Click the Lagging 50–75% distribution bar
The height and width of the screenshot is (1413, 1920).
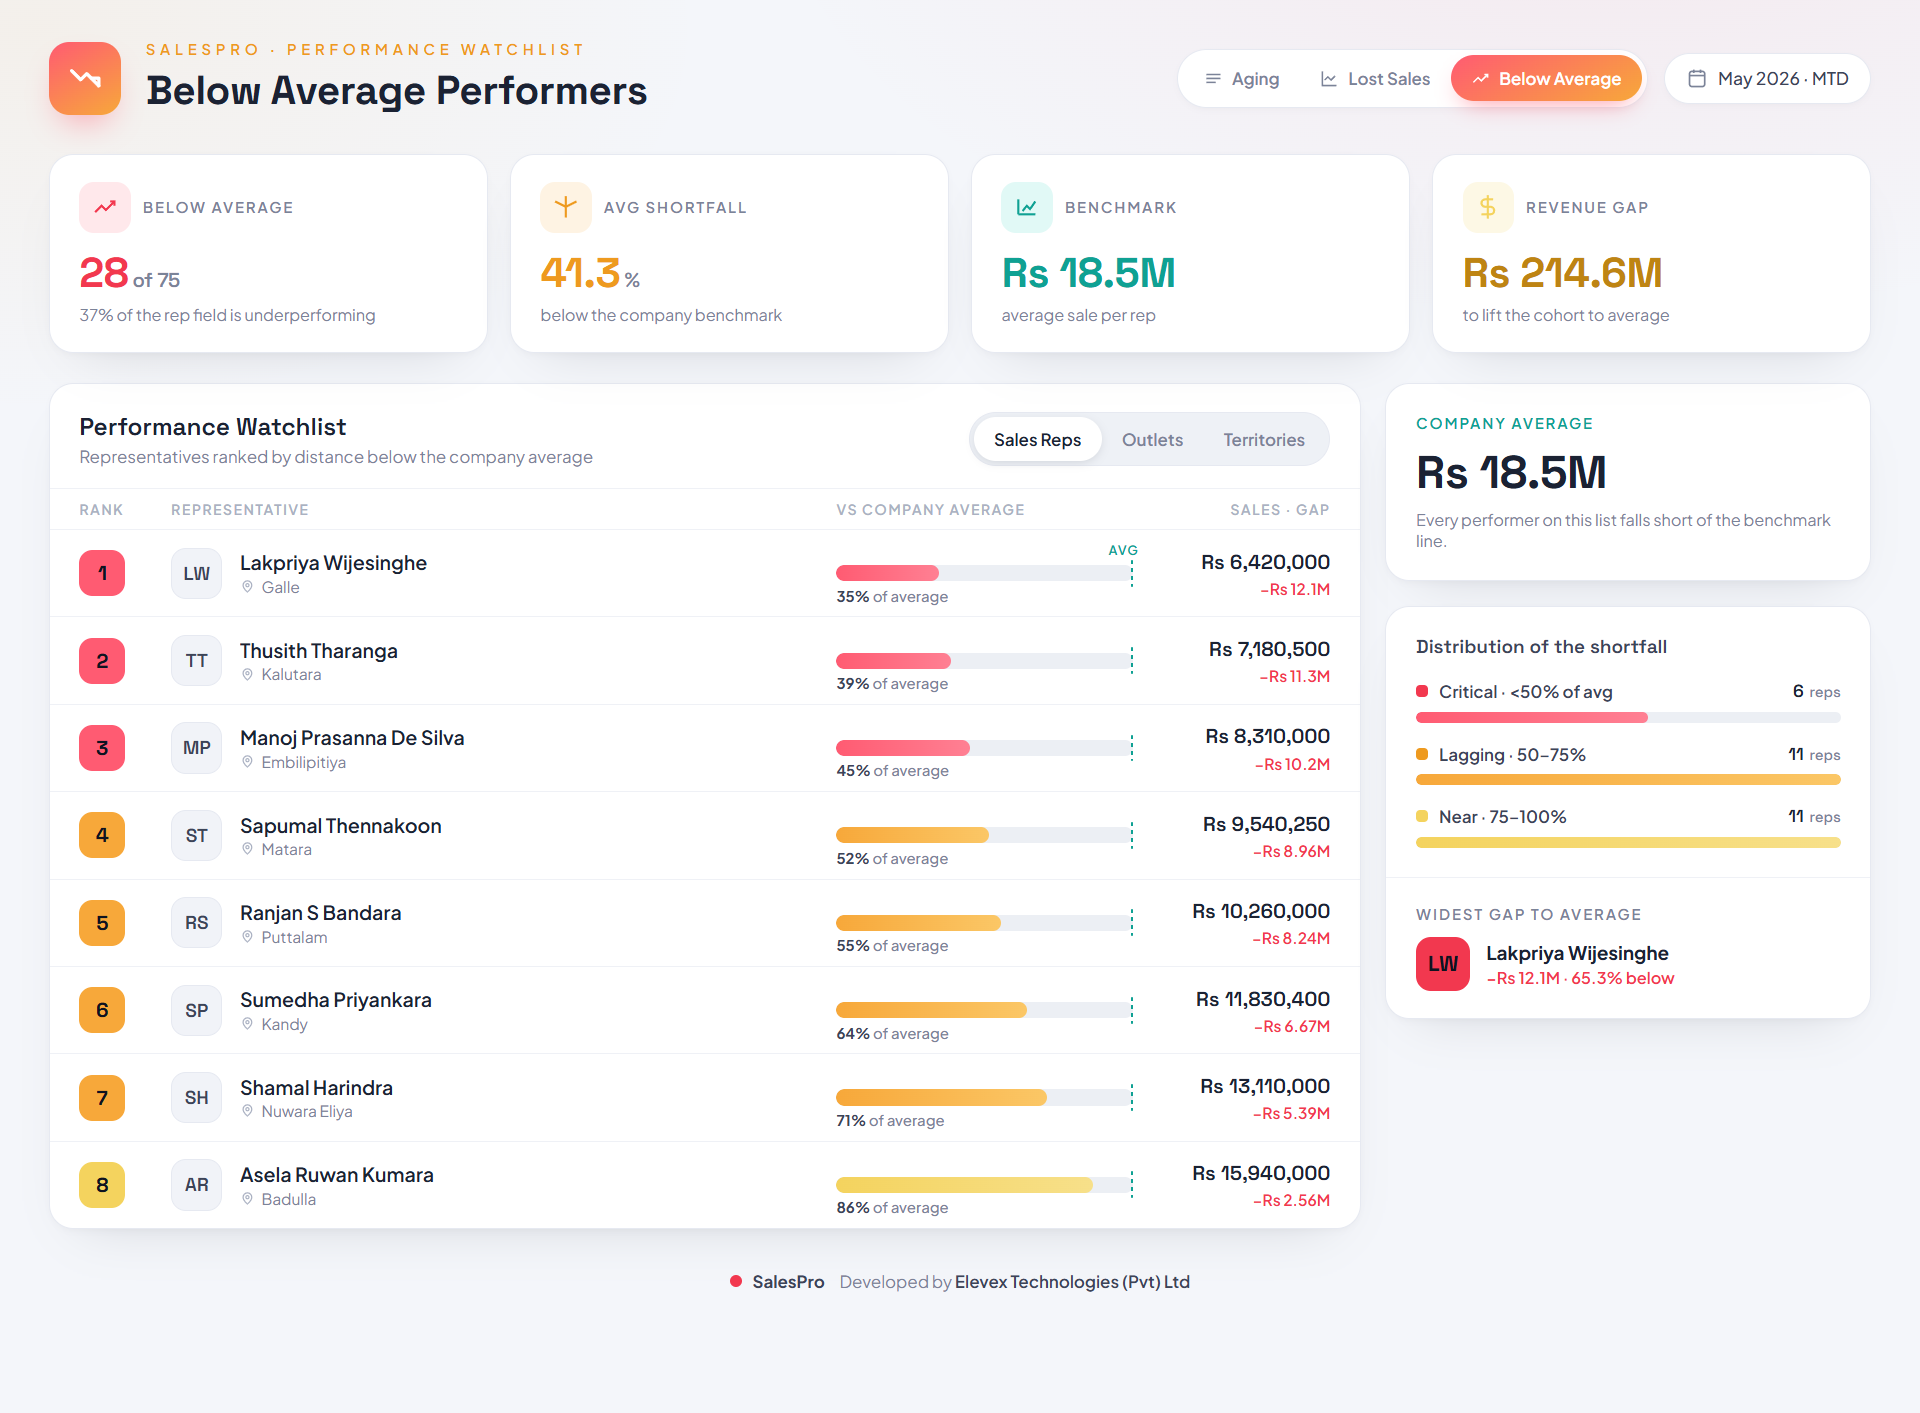[1628, 780]
